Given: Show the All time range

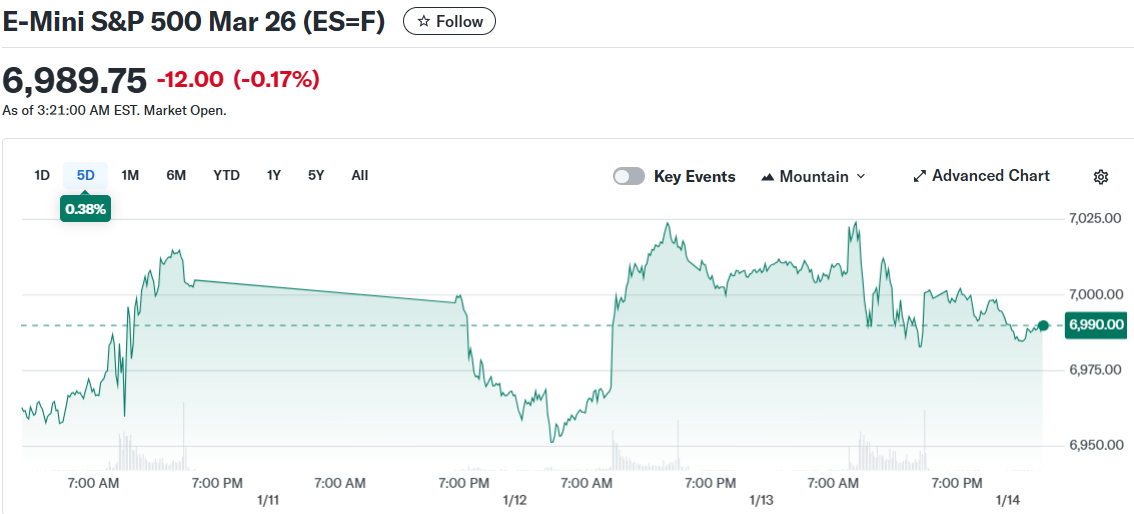Looking at the screenshot, I should click(x=360, y=175).
